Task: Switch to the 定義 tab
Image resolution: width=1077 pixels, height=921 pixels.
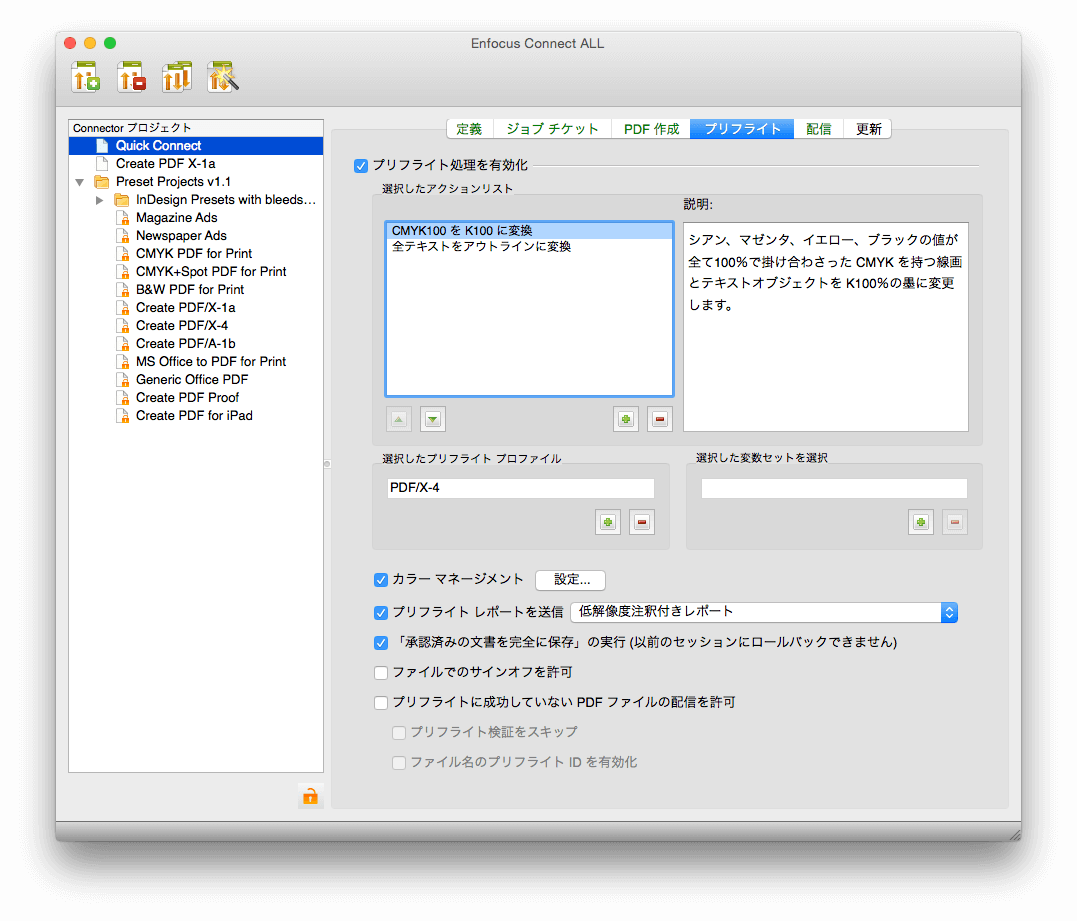Action: click(x=469, y=129)
